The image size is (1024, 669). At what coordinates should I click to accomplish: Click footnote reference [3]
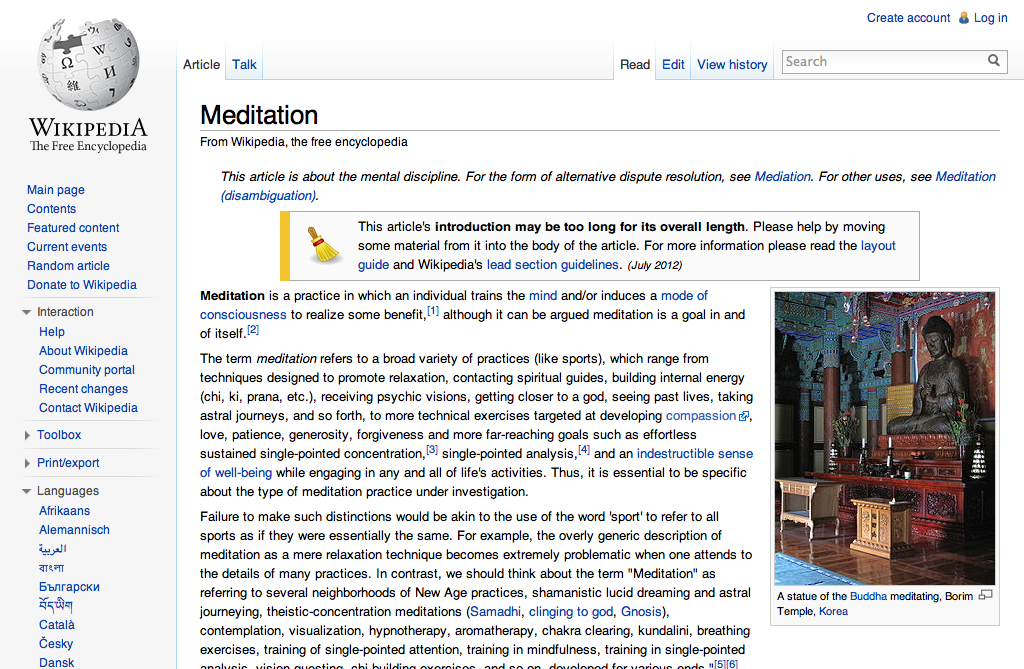coord(432,450)
